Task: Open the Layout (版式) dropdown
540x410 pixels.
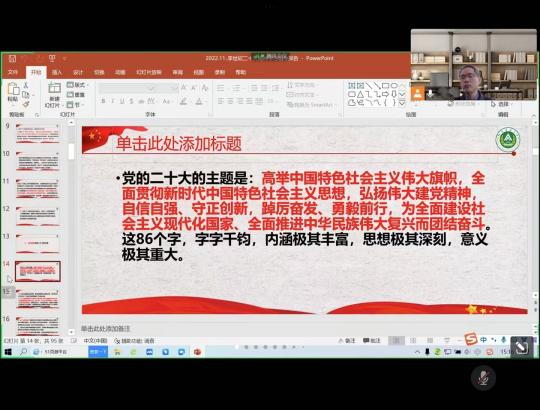Action: [77, 85]
